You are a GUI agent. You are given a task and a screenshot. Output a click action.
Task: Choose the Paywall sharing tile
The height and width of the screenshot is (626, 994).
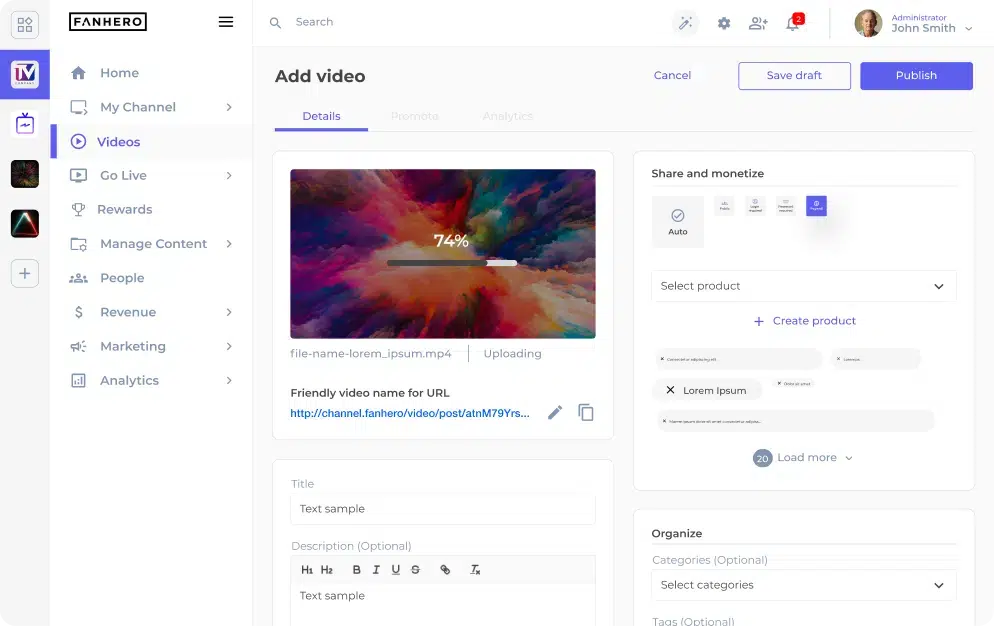pyautogui.click(x=816, y=206)
